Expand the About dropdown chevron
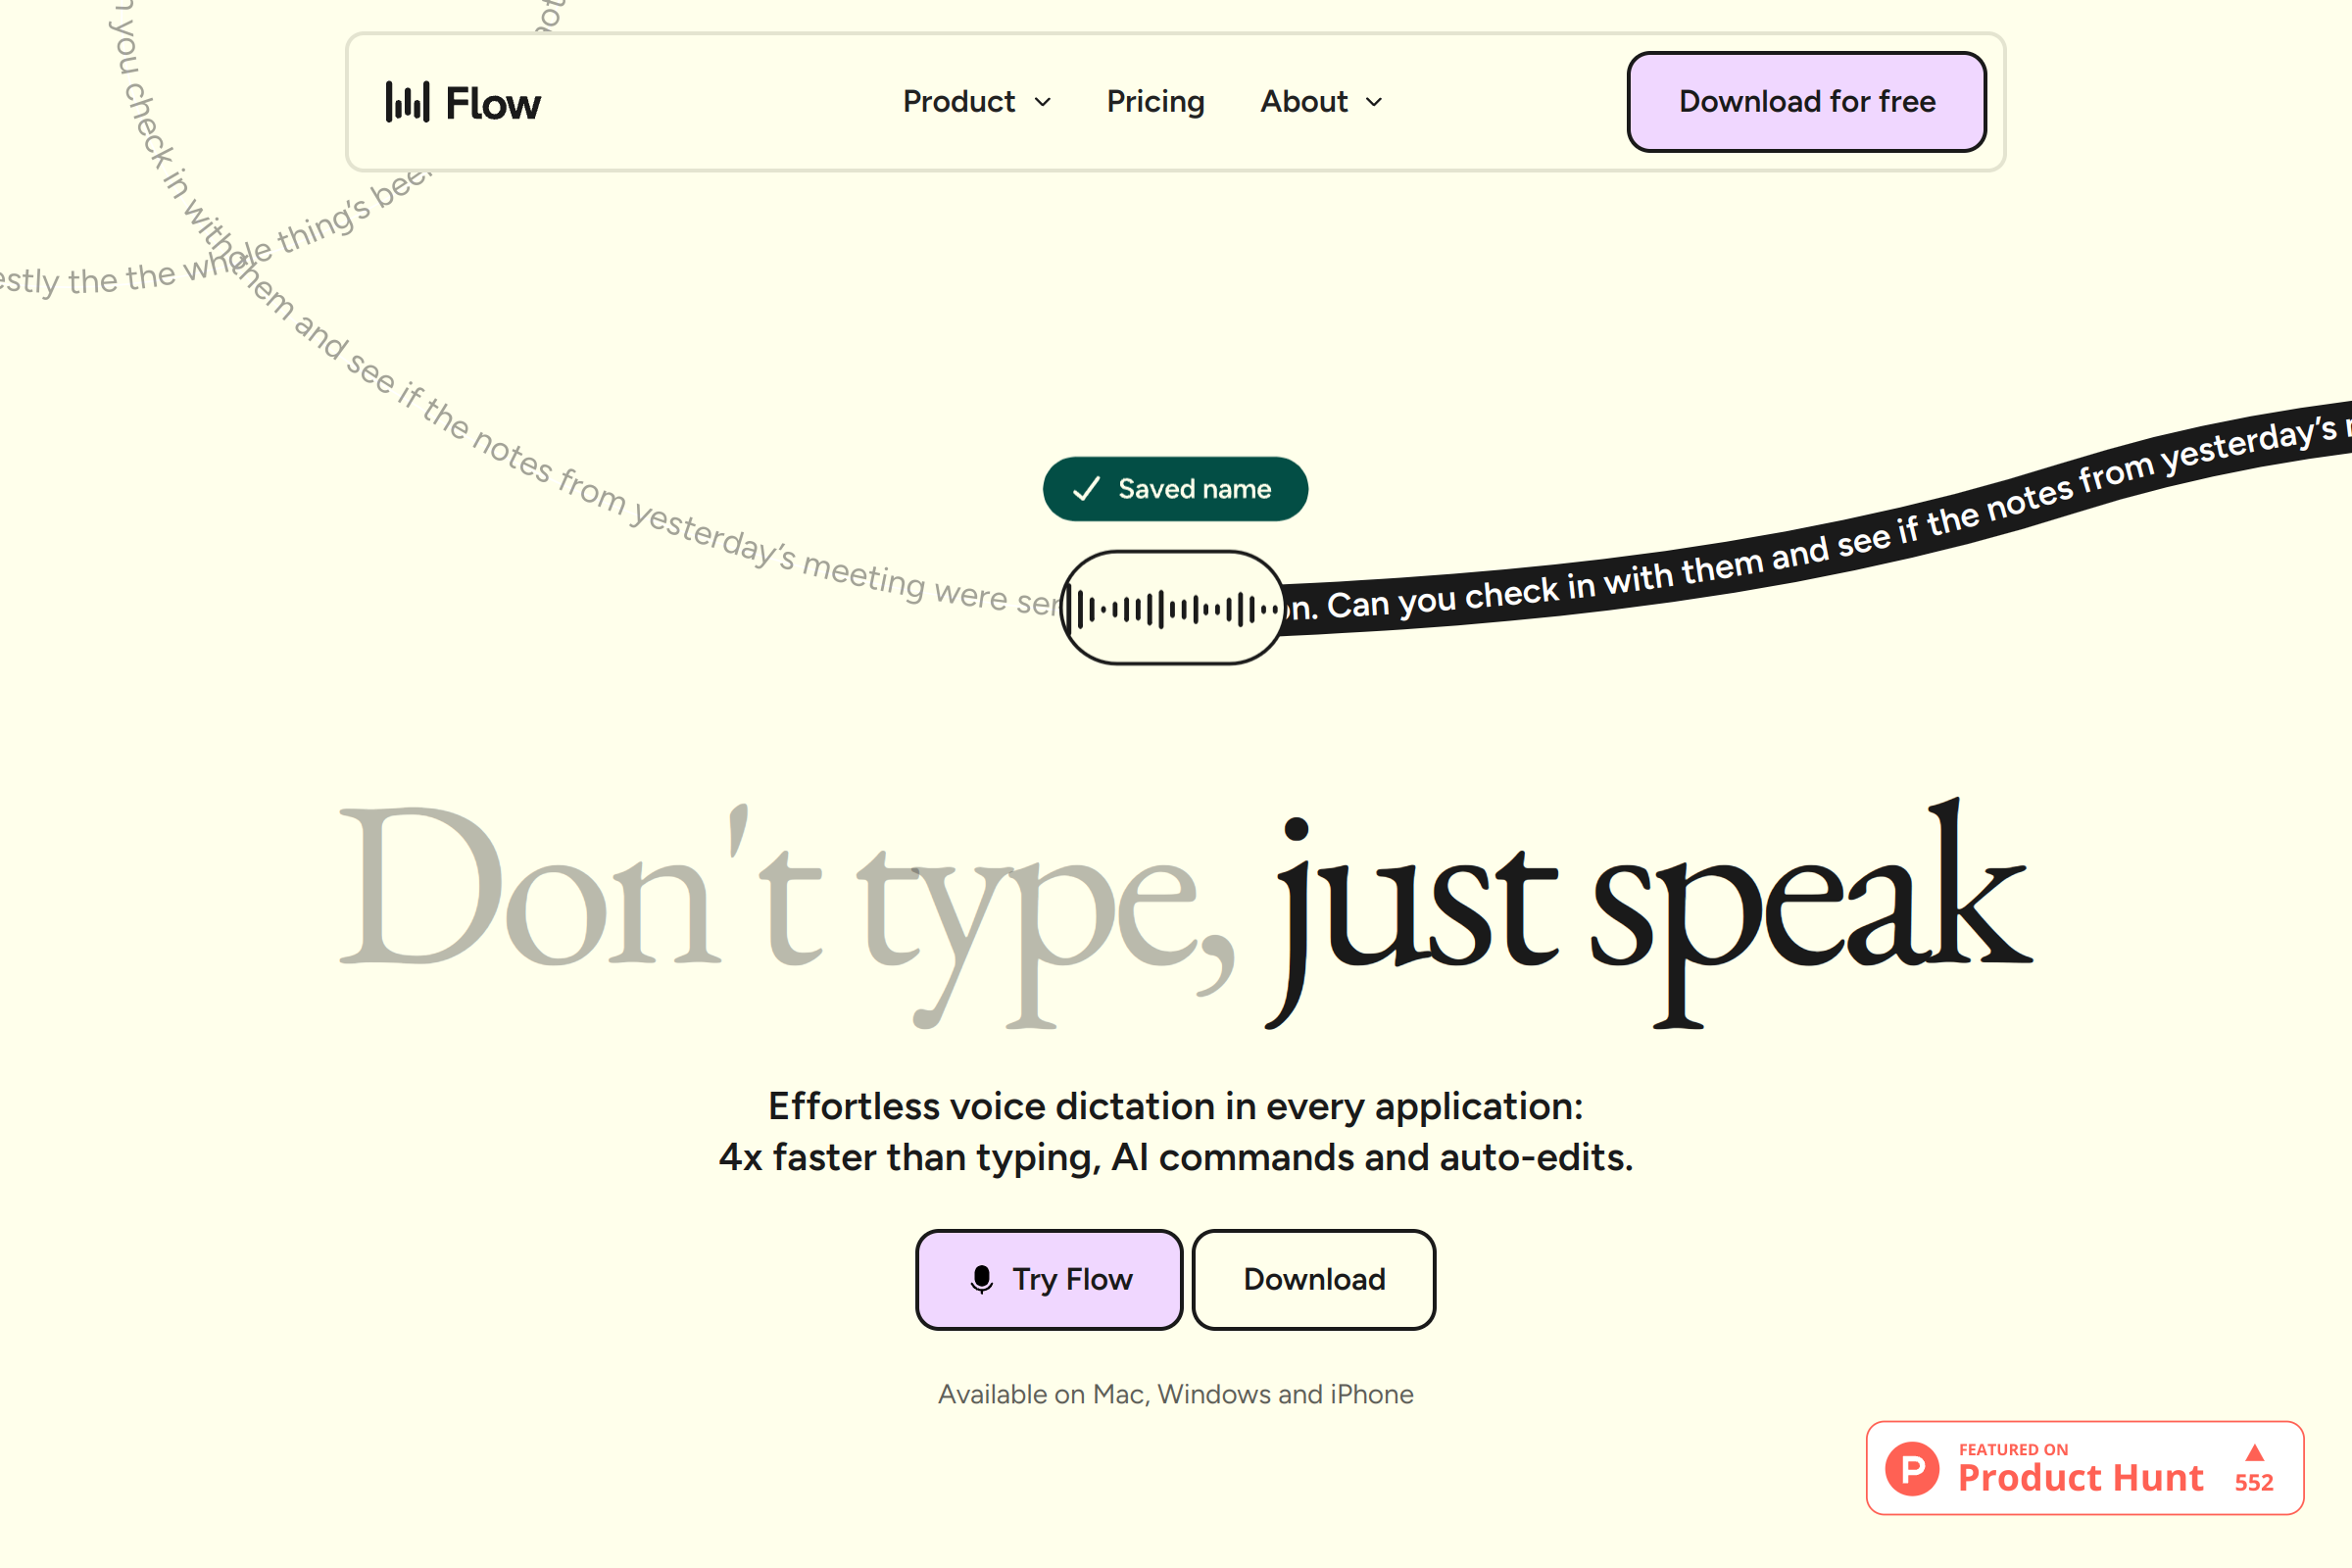The image size is (2352, 1568). point(1374,103)
